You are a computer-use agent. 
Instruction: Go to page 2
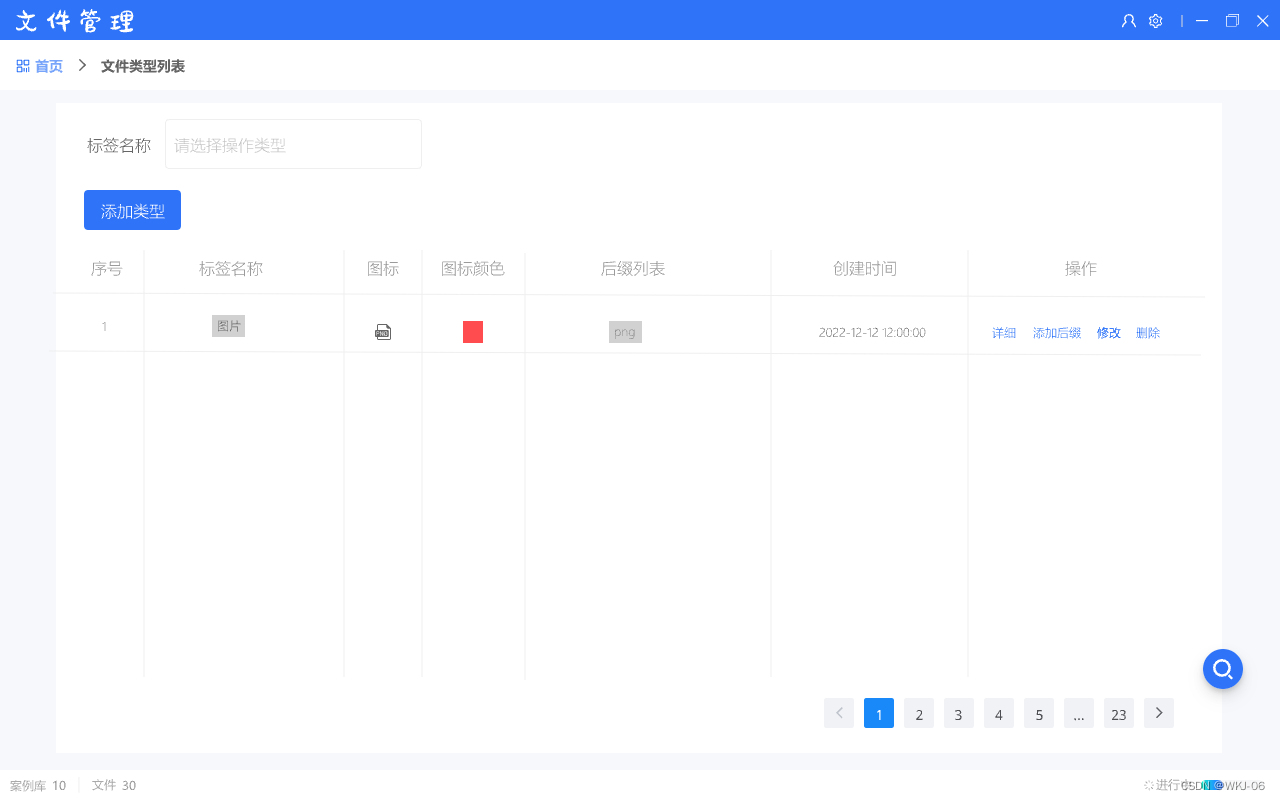919,713
